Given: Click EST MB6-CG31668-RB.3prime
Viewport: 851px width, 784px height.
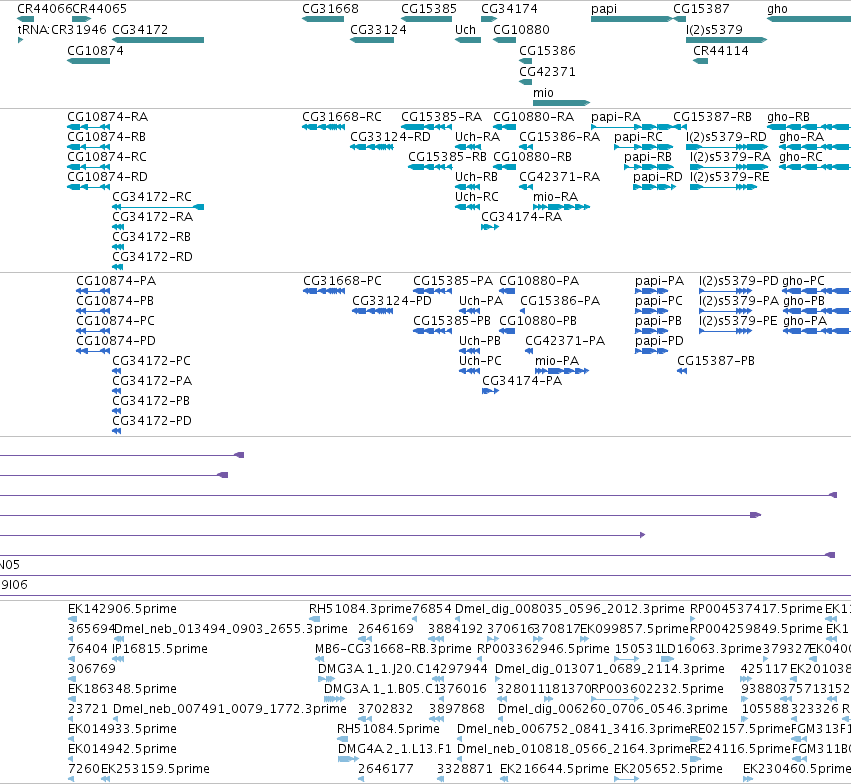Looking at the screenshot, I should [x=393, y=649].
